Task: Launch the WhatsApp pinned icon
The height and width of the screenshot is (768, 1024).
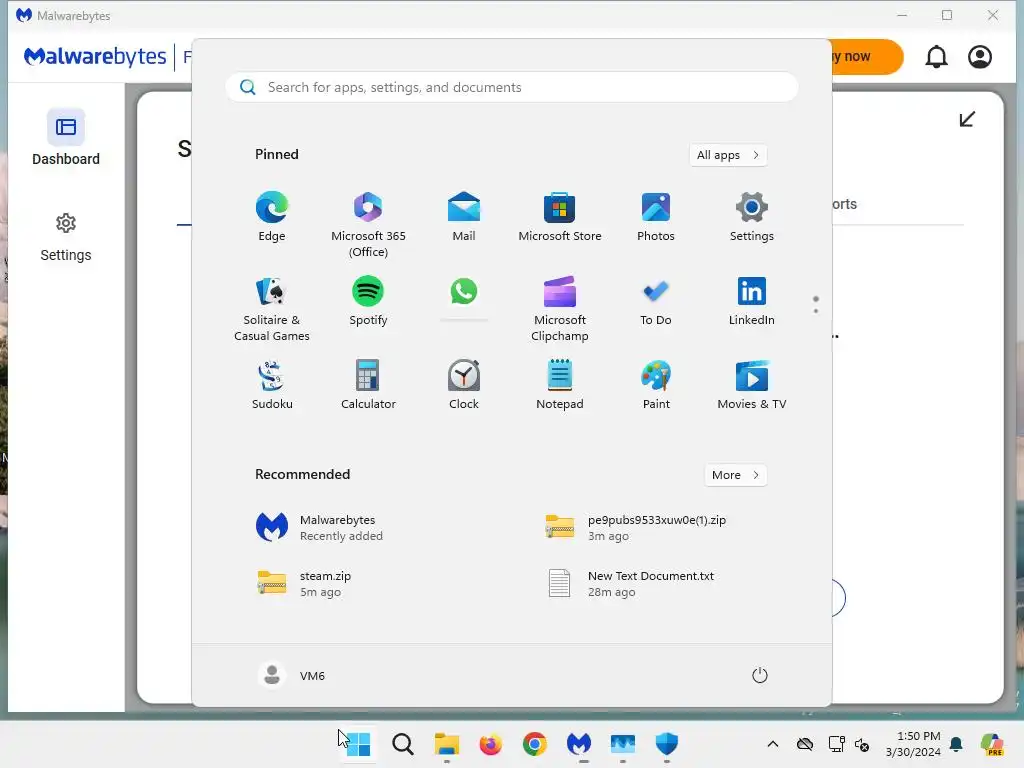Action: pyautogui.click(x=464, y=292)
